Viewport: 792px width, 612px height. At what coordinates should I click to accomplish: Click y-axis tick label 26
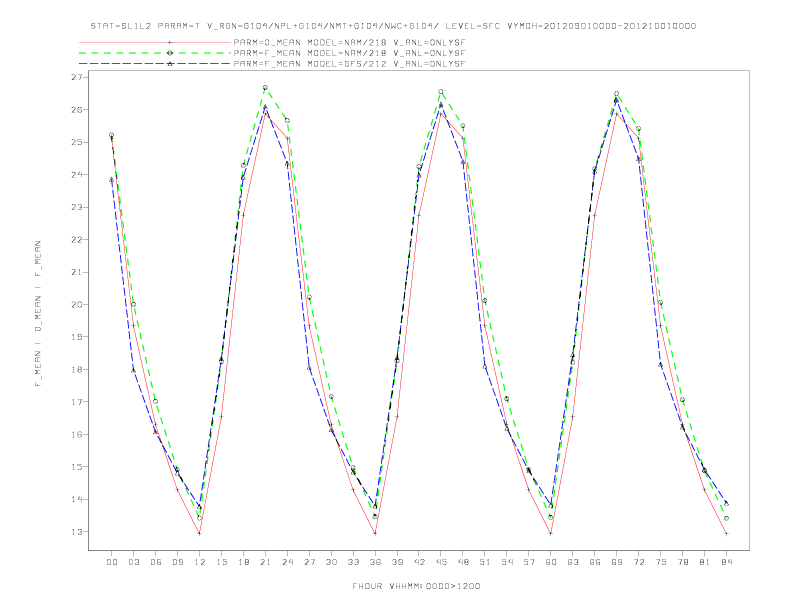(x=77, y=110)
